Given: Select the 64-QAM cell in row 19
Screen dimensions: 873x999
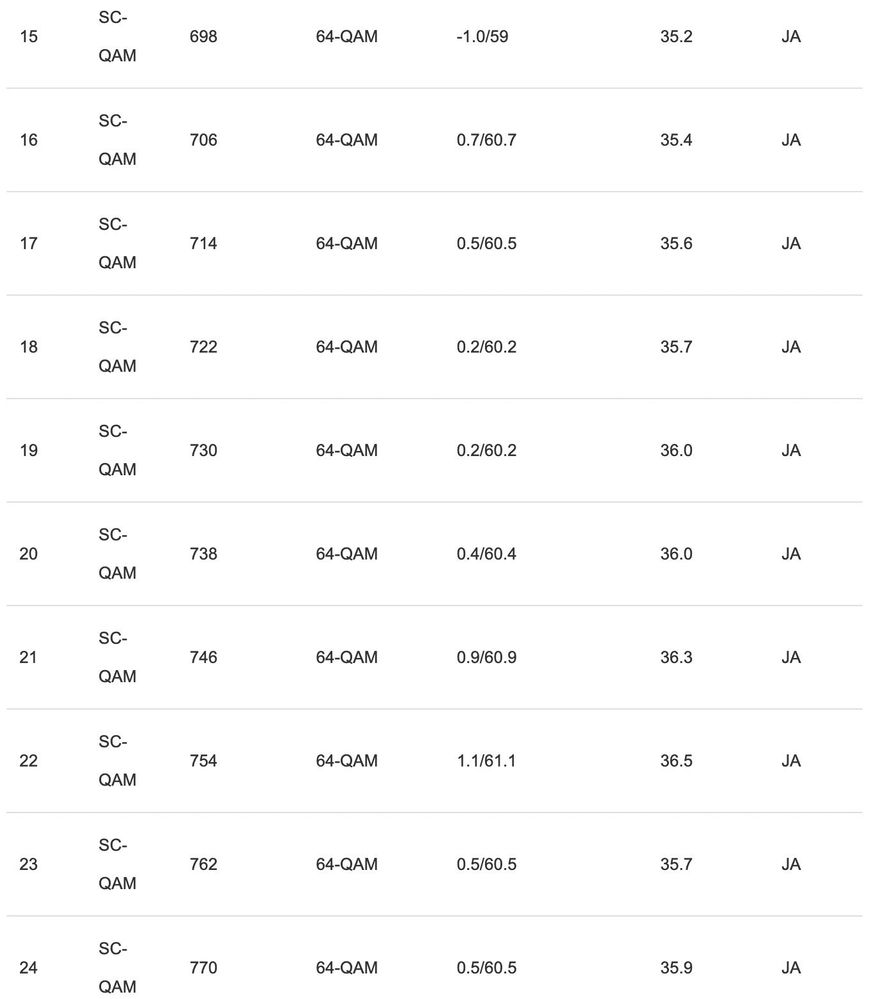Looking at the screenshot, I should point(347,450).
